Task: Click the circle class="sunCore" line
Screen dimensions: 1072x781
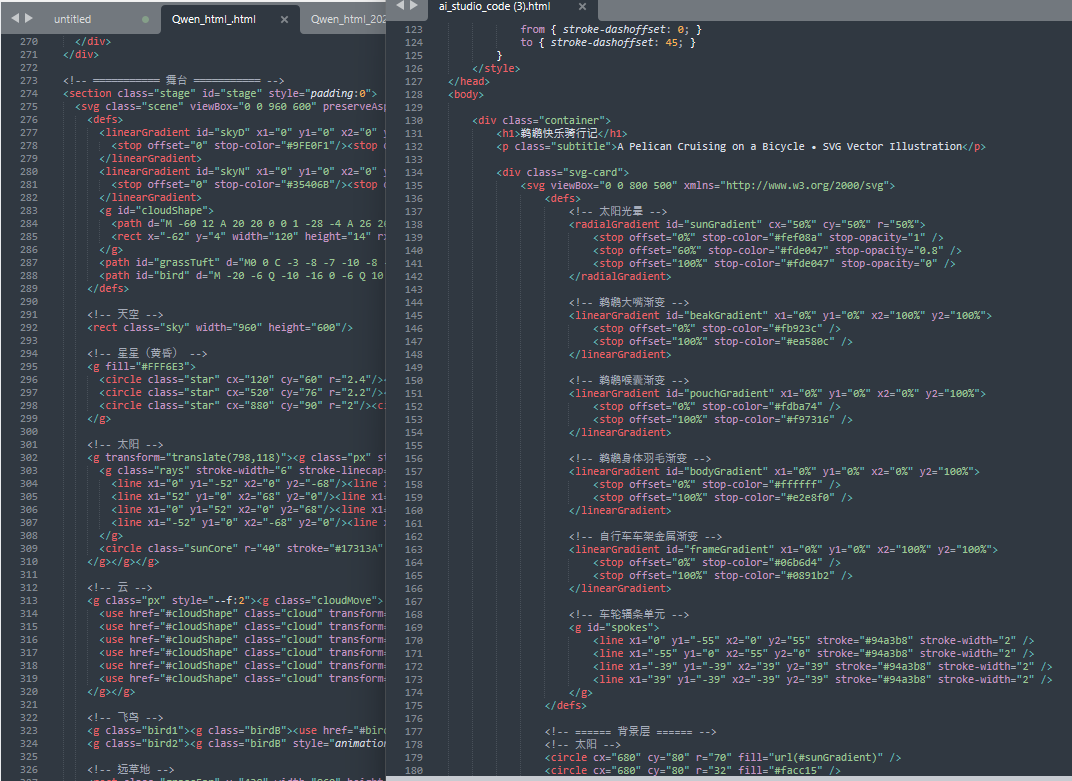Action: pyautogui.click(x=241, y=548)
